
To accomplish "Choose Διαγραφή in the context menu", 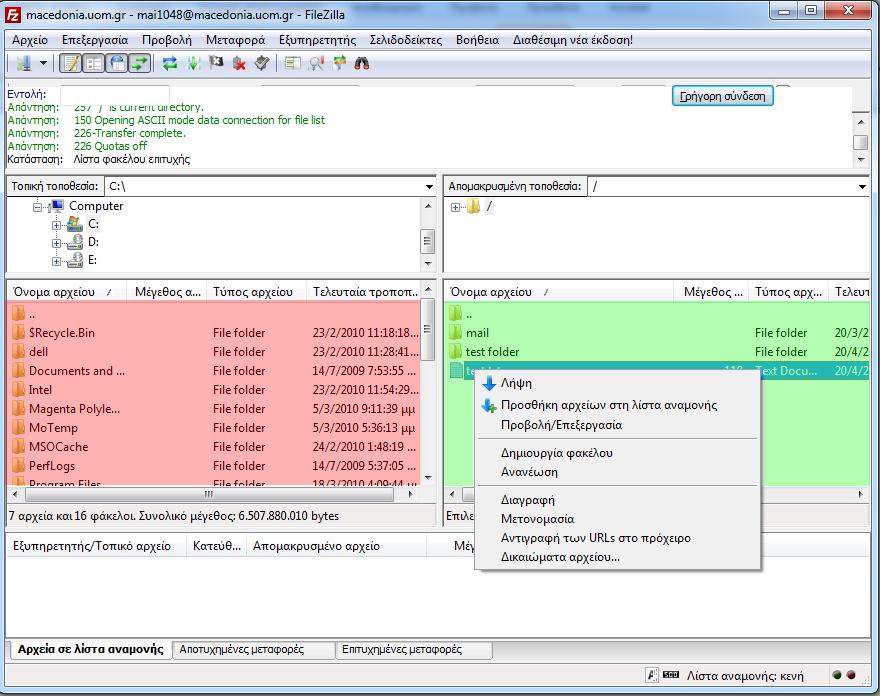I will [617, 500].
